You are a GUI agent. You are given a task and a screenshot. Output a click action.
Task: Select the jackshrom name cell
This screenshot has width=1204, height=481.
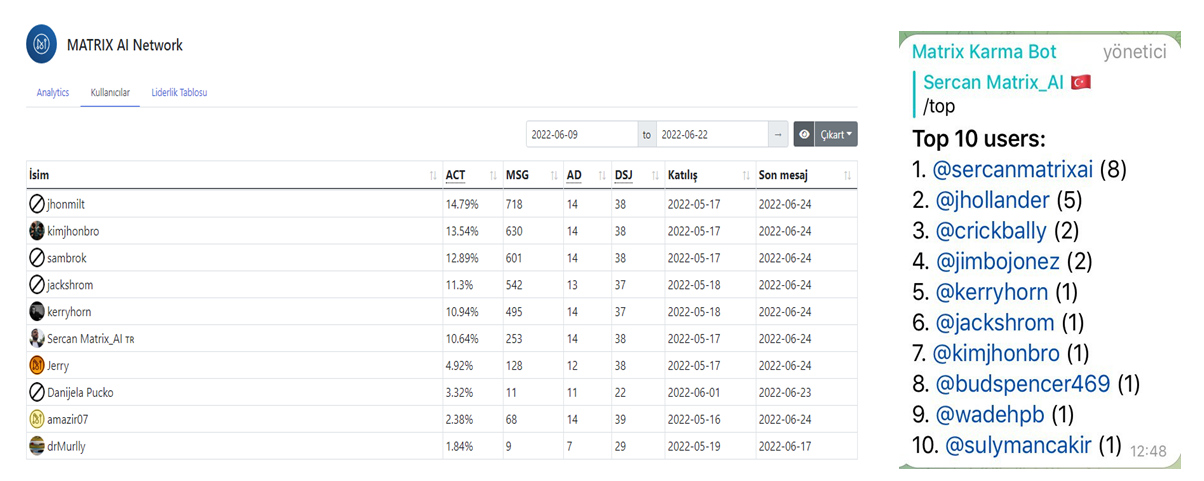[234, 285]
